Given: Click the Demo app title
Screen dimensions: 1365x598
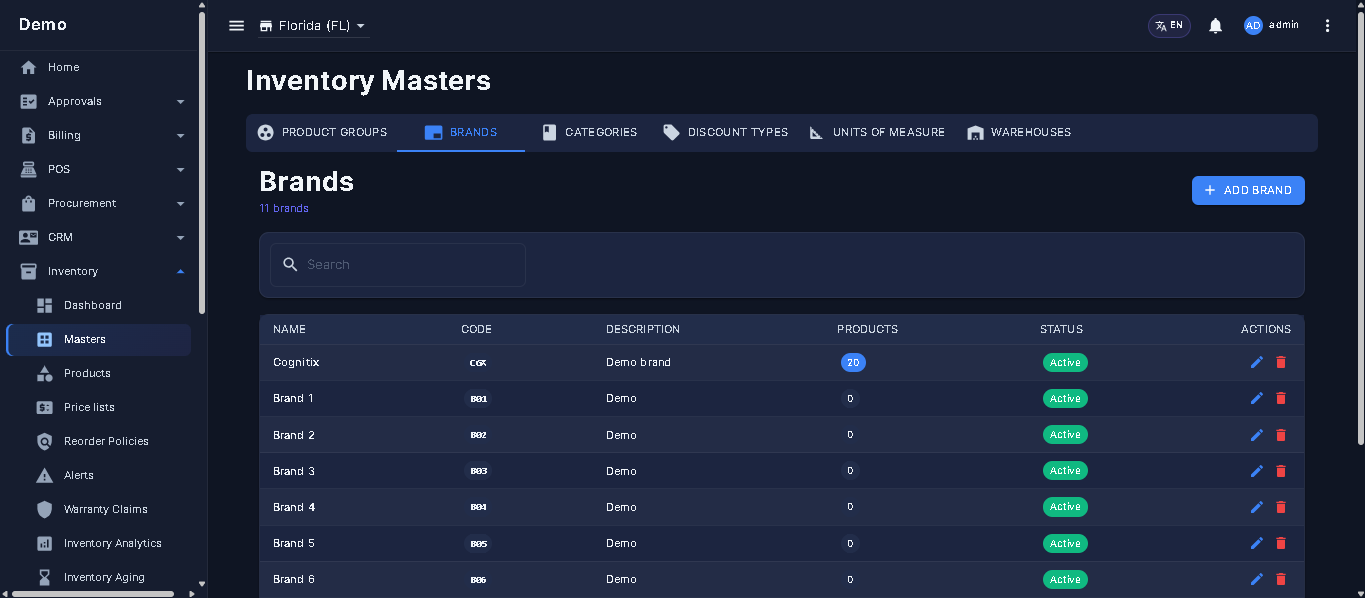Looking at the screenshot, I should 43,24.
